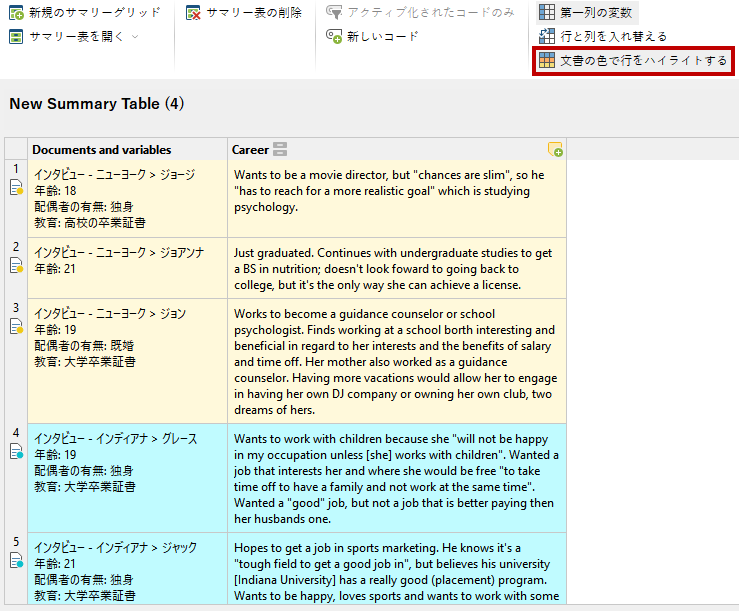739x611 pixels.
Task: Click summary text about working with children
Action: coord(396,479)
